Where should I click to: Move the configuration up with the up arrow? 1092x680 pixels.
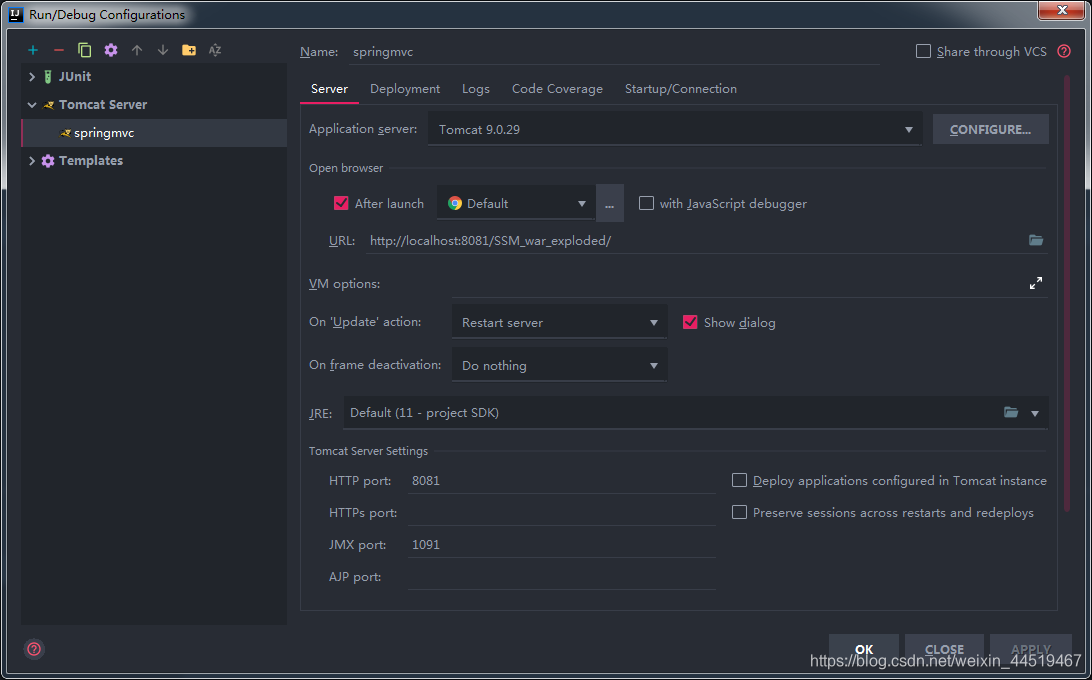(136, 50)
